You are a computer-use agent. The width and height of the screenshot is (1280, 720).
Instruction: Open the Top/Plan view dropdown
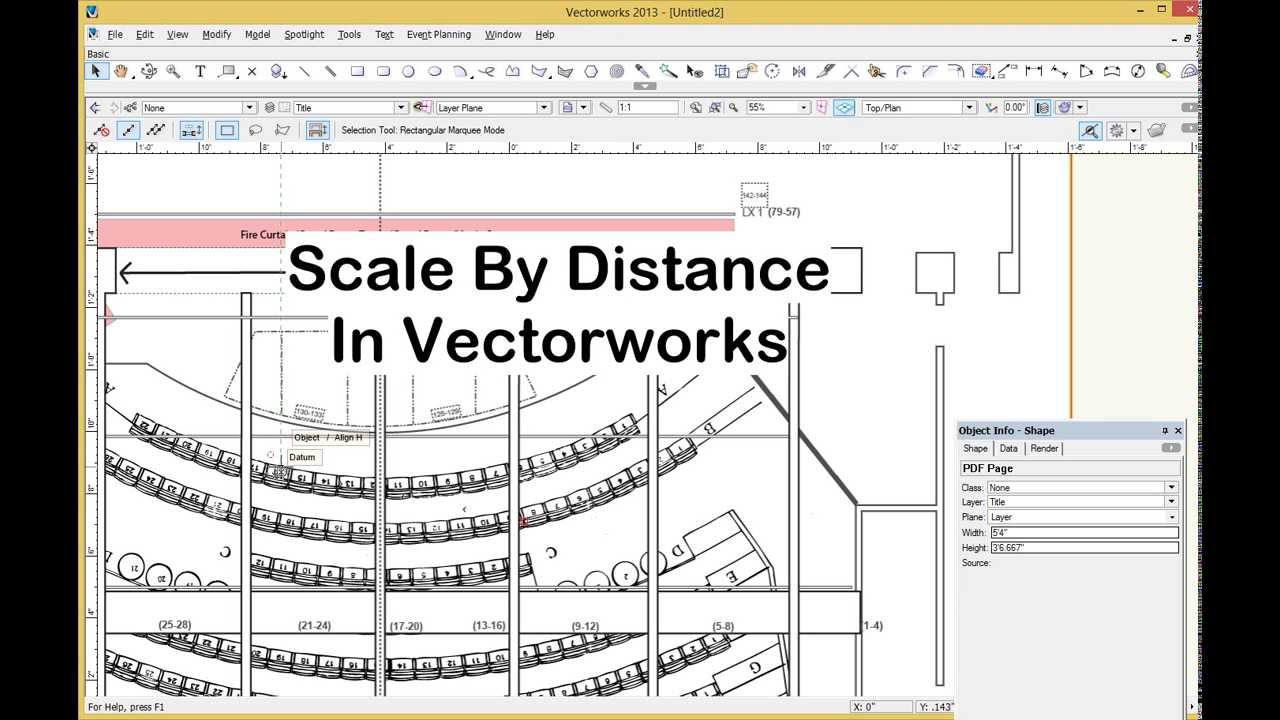click(x=919, y=107)
